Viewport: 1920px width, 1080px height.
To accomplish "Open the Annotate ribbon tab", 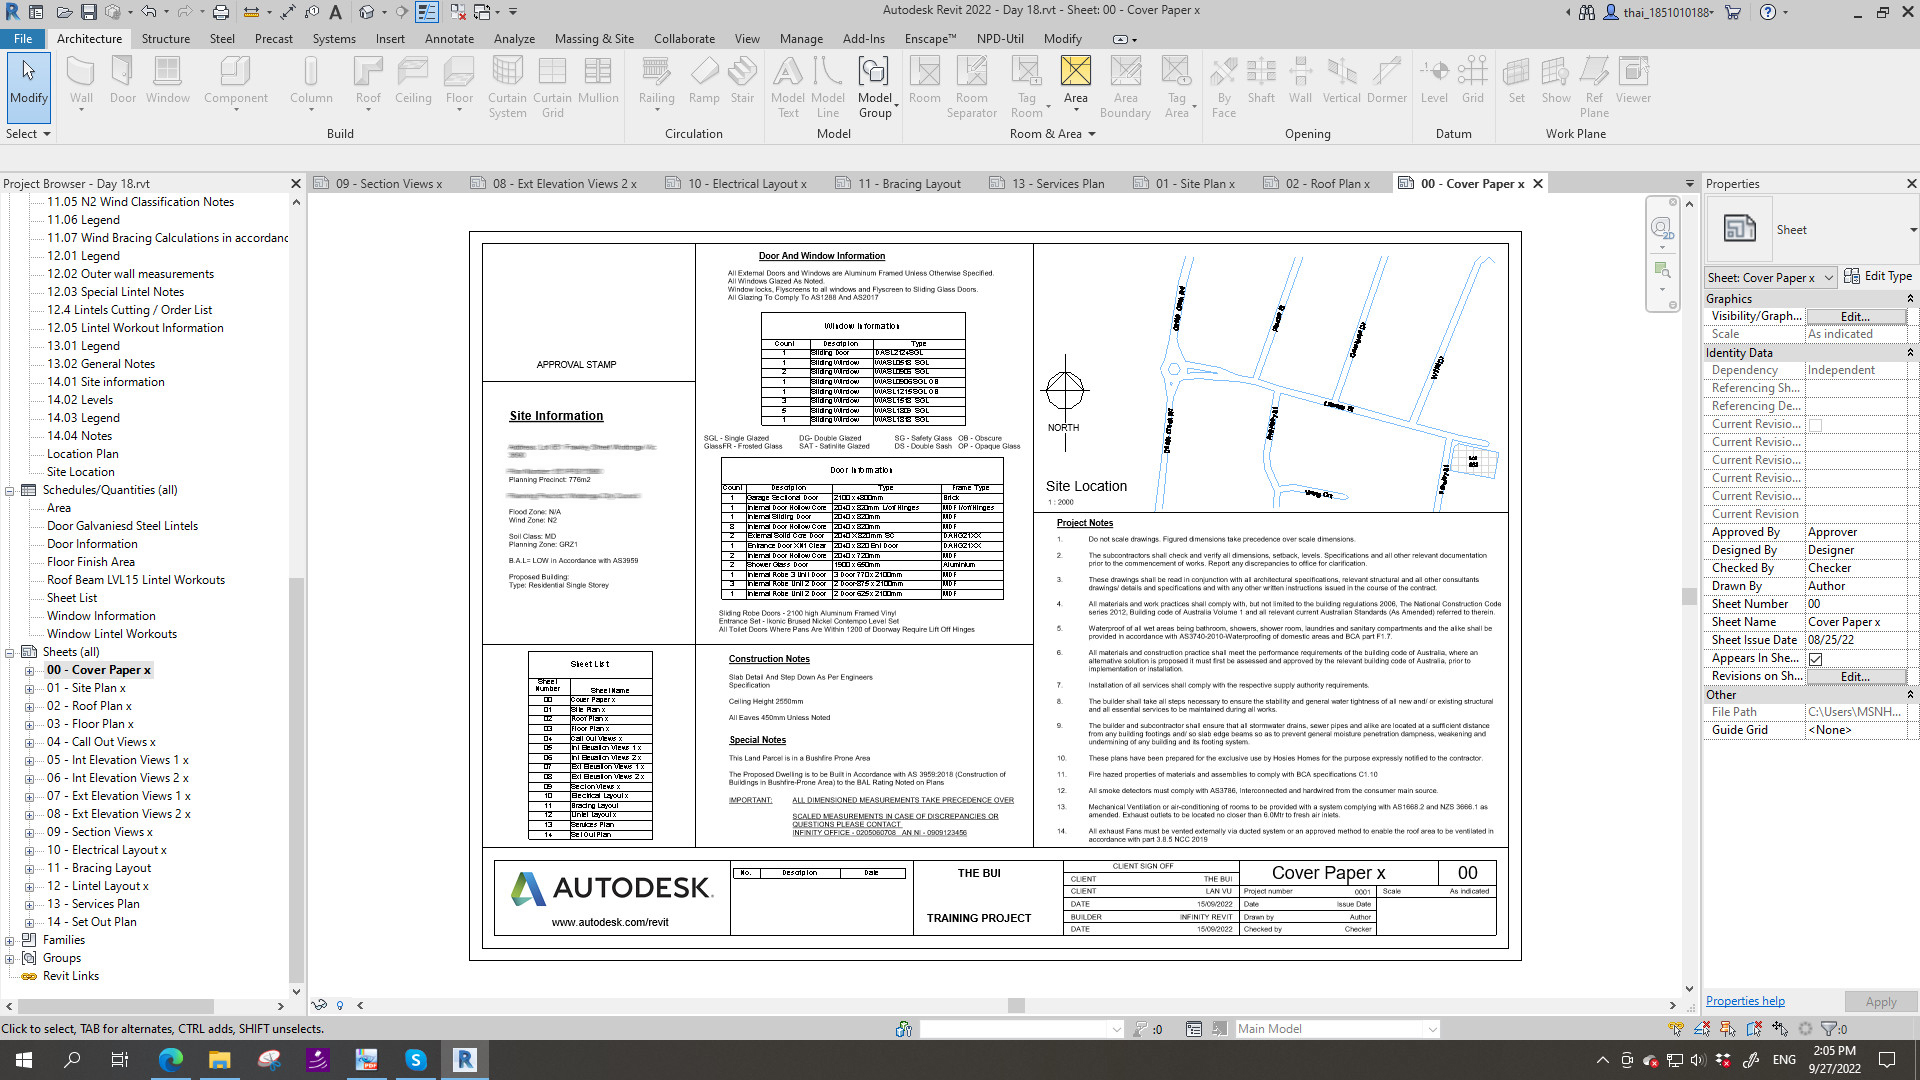I will (x=449, y=39).
